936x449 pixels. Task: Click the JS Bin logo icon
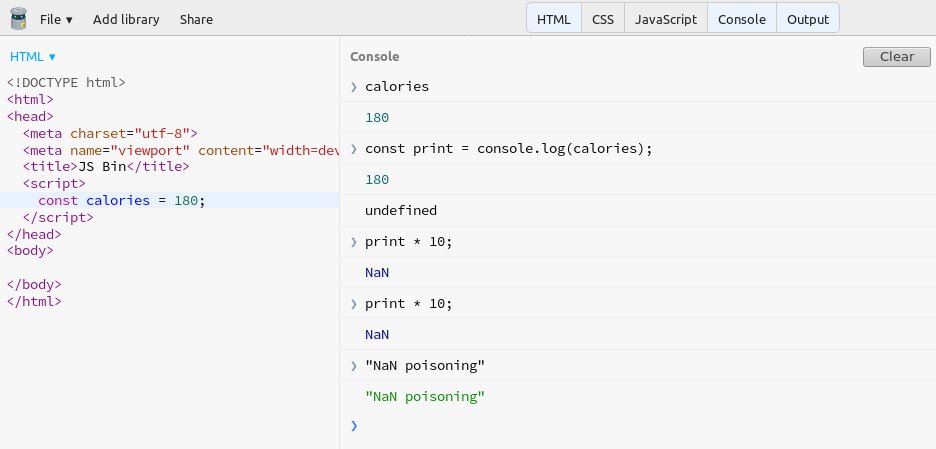coord(19,19)
